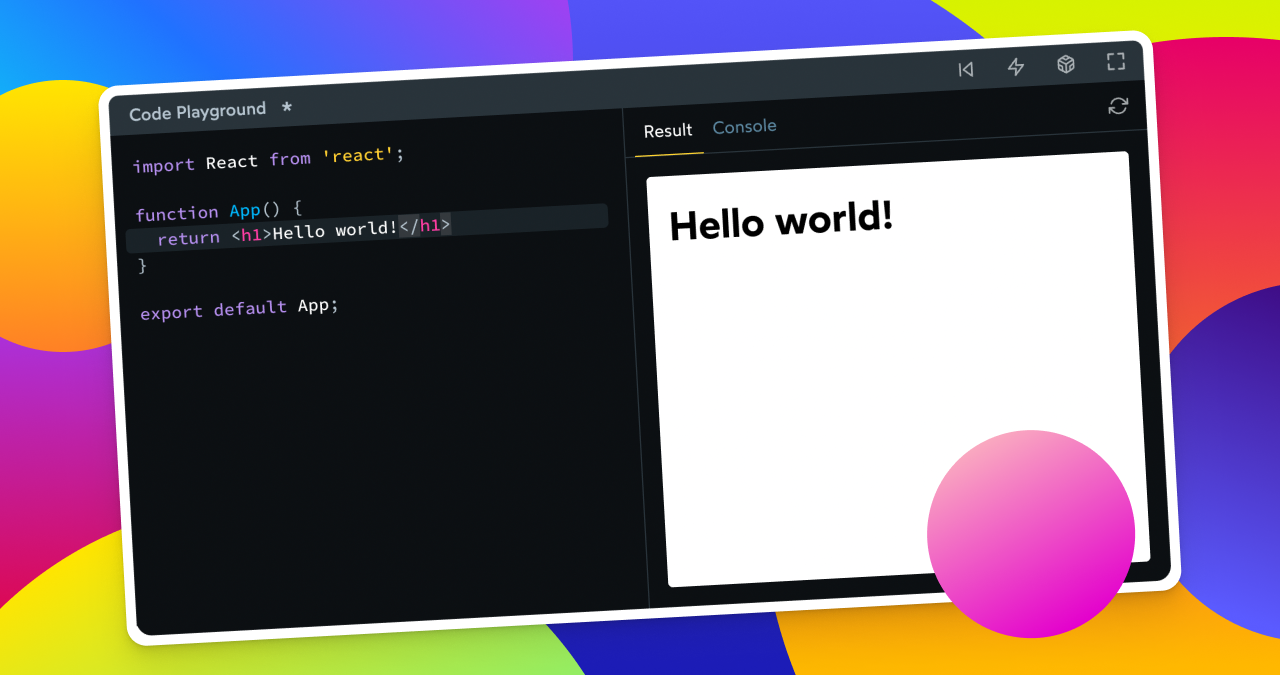Refresh the preview with the reload icon
This screenshot has width=1280, height=675.
click(x=1118, y=106)
